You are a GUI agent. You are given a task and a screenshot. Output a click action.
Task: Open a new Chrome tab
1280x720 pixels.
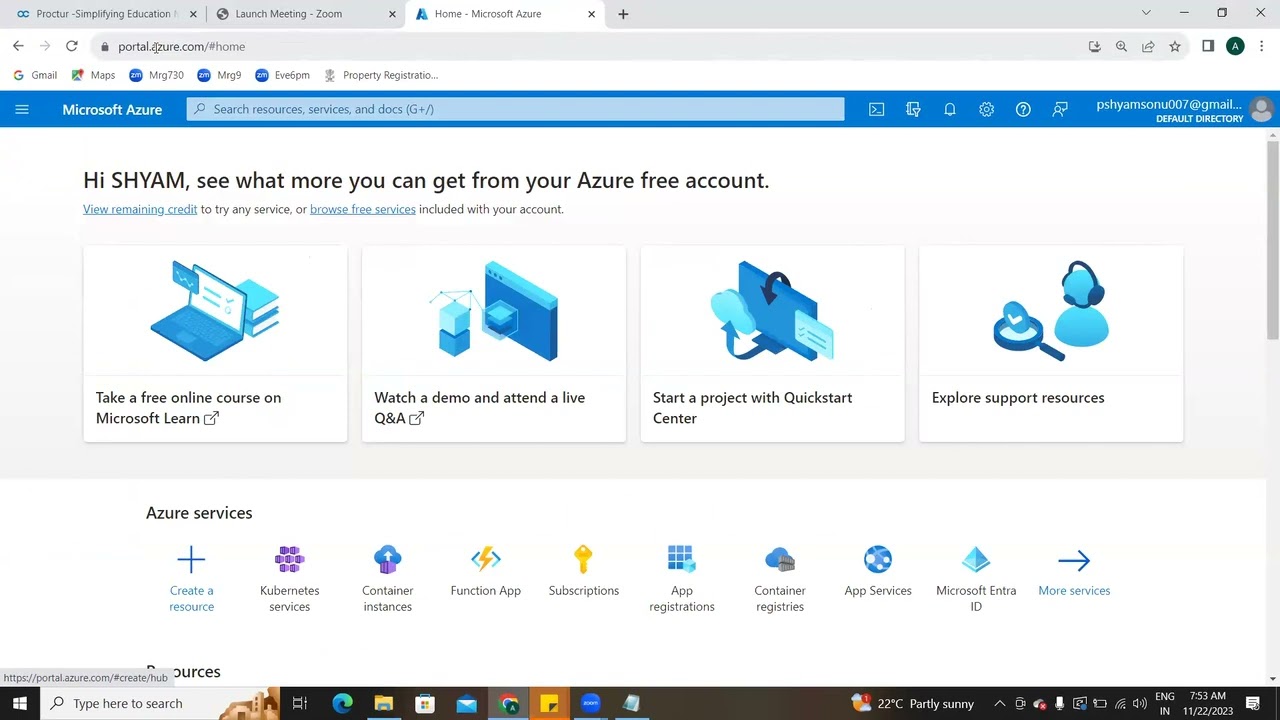pos(623,14)
